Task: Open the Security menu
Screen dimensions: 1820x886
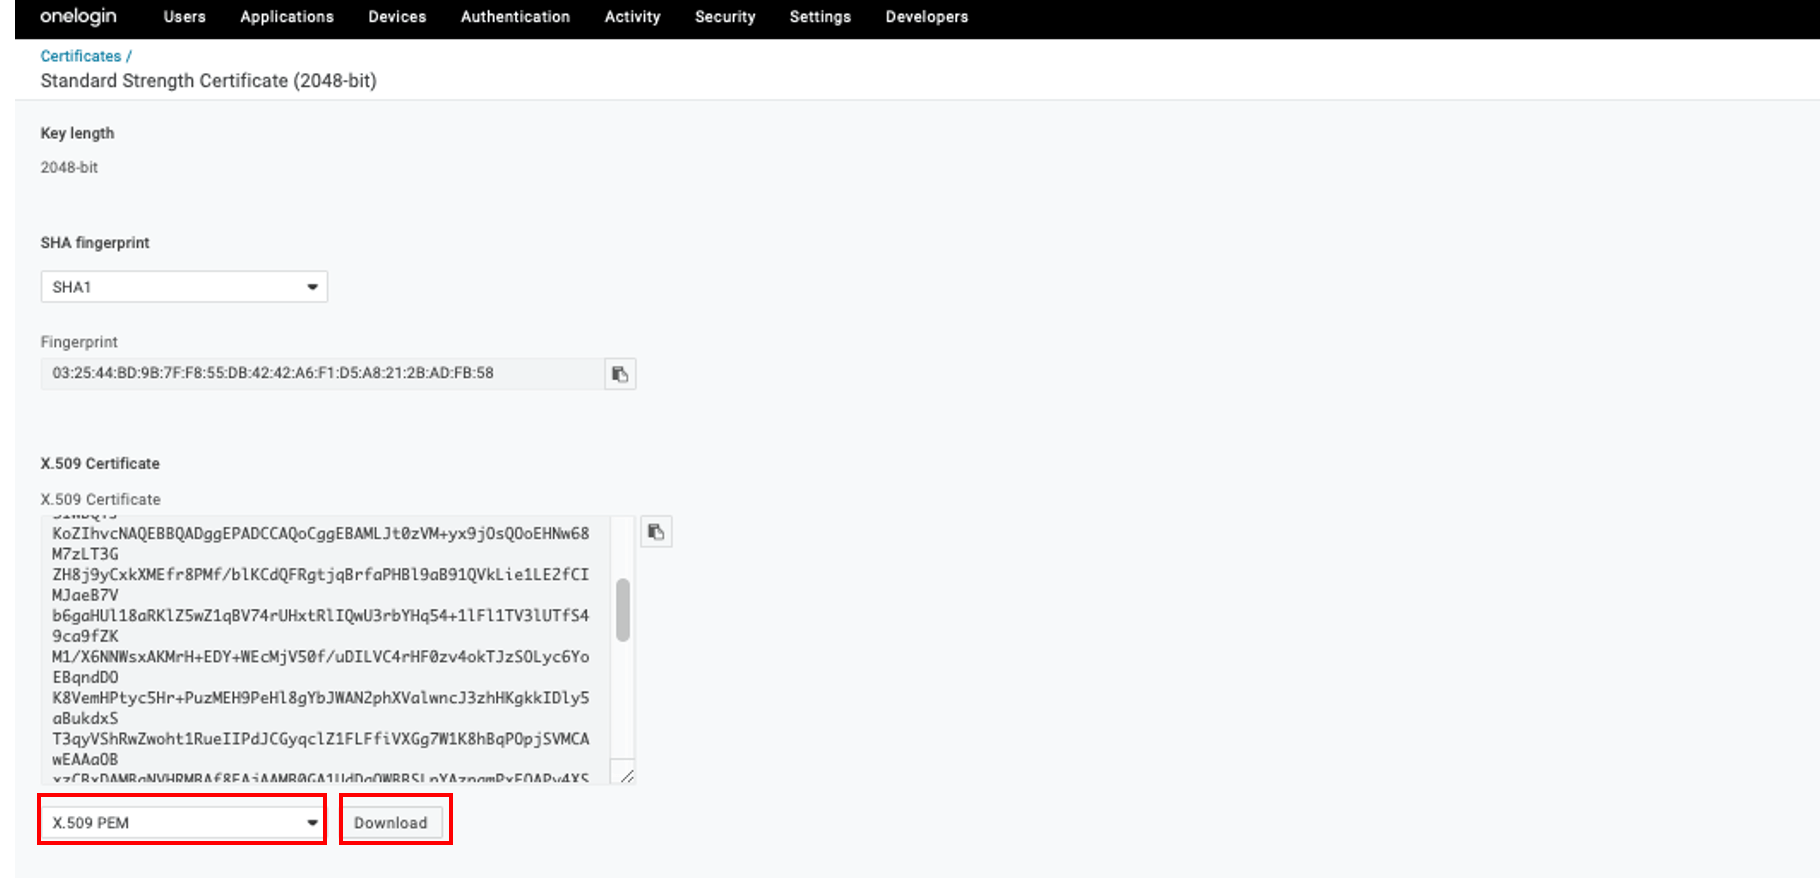Action: point(725,17)
